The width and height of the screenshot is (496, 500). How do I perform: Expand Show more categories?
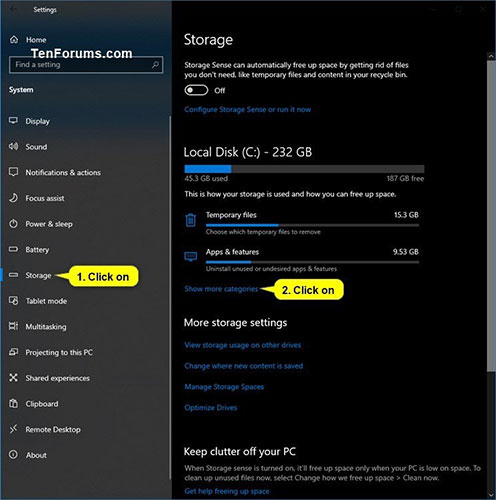(221, 289)
